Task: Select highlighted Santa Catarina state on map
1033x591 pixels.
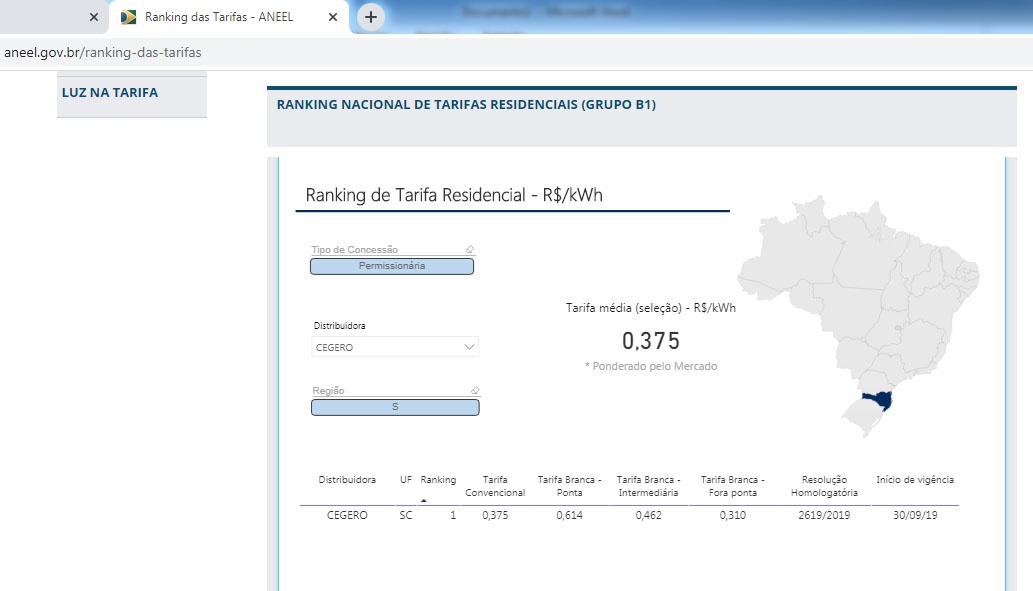Action: pos(878,401)
